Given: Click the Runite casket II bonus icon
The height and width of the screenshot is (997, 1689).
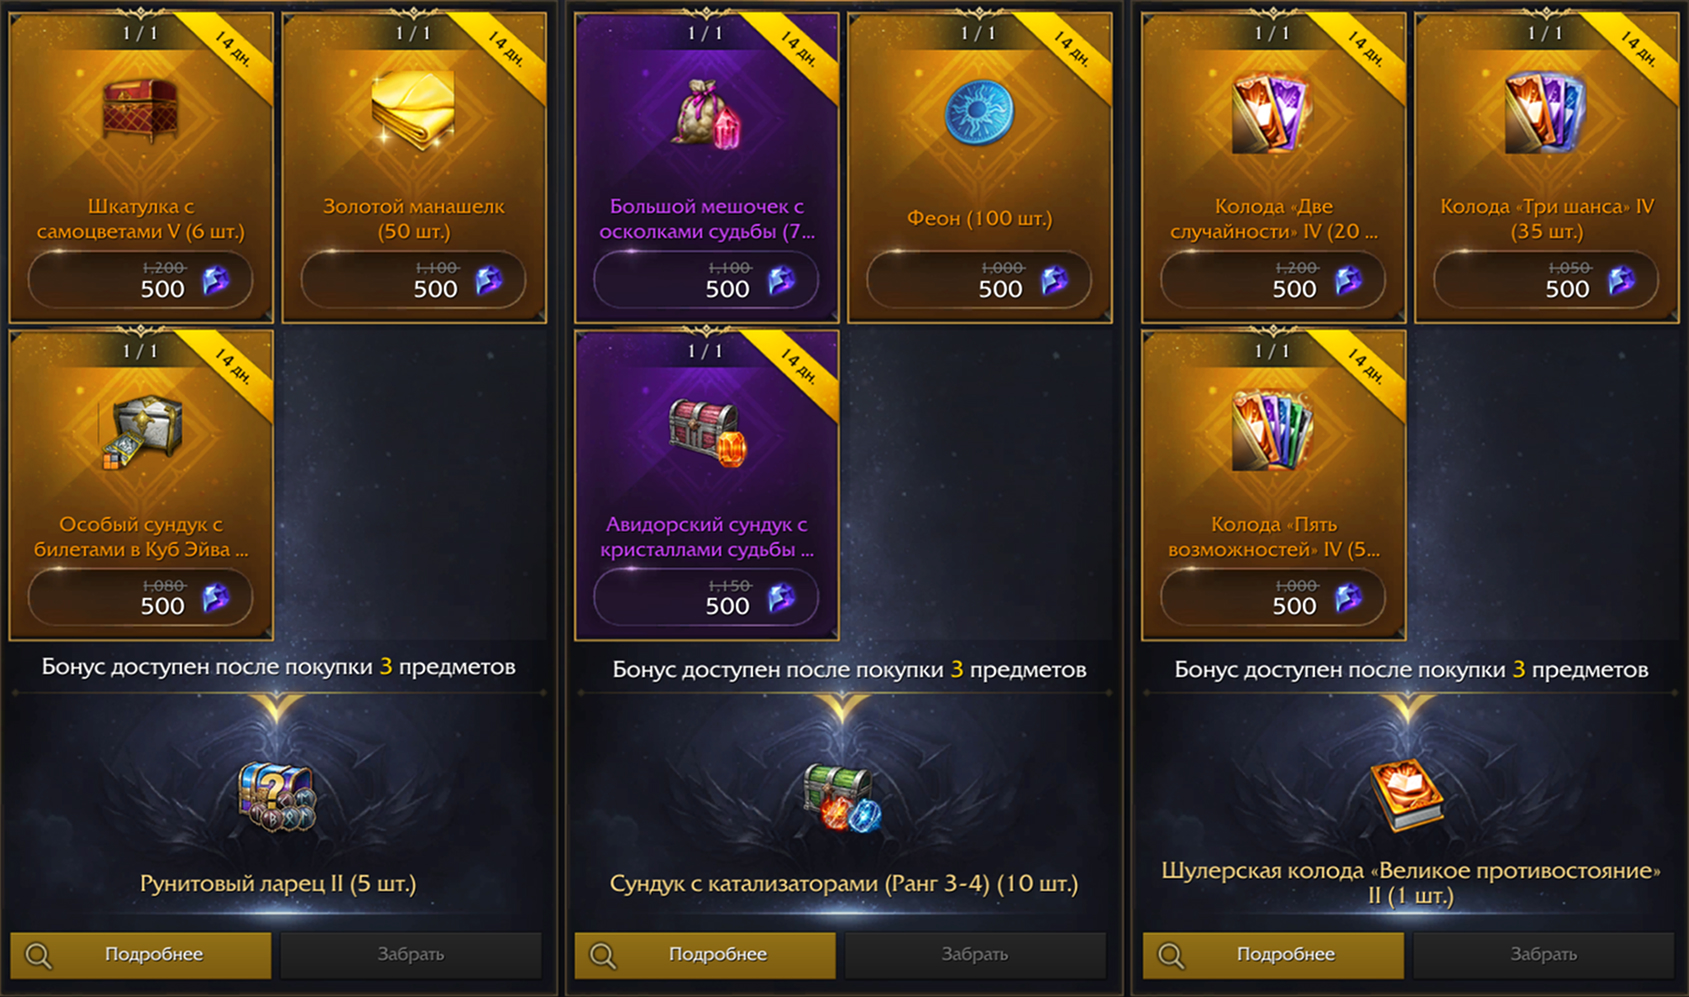Looking at the screenshot, I should (x=277, y=797).
